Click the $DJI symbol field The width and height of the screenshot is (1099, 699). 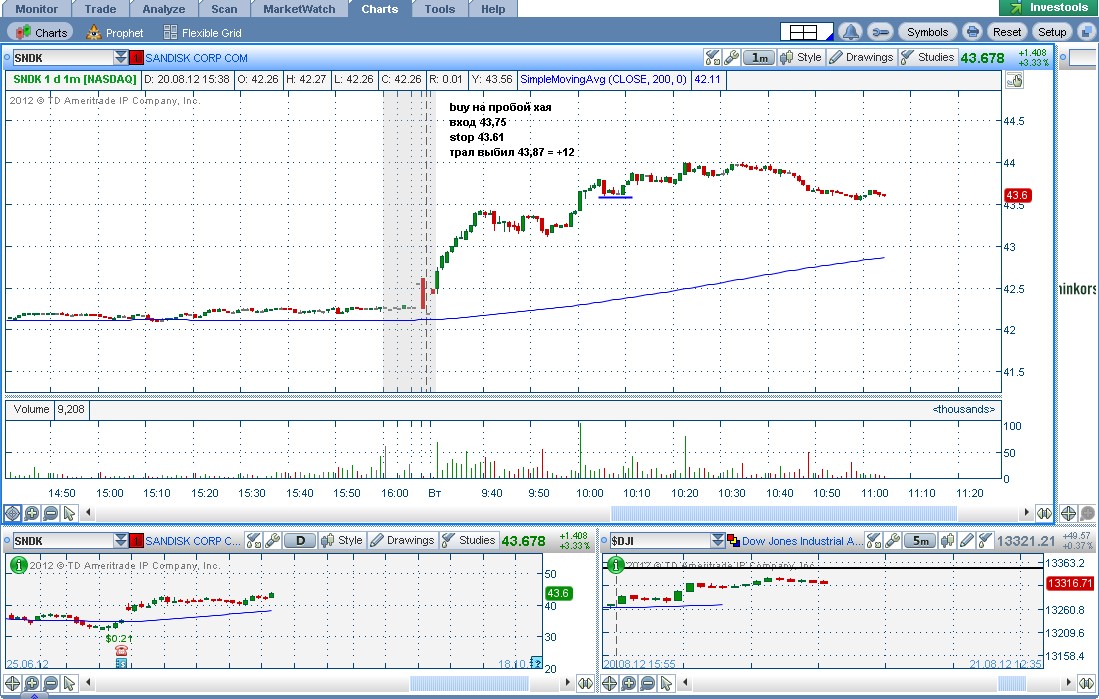[660, 541]
